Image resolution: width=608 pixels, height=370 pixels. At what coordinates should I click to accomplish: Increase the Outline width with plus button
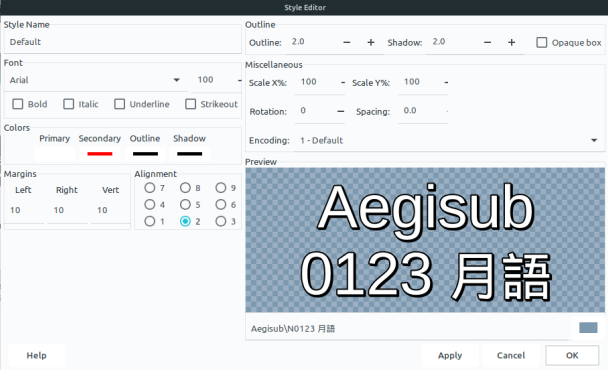tap(371, 42)
